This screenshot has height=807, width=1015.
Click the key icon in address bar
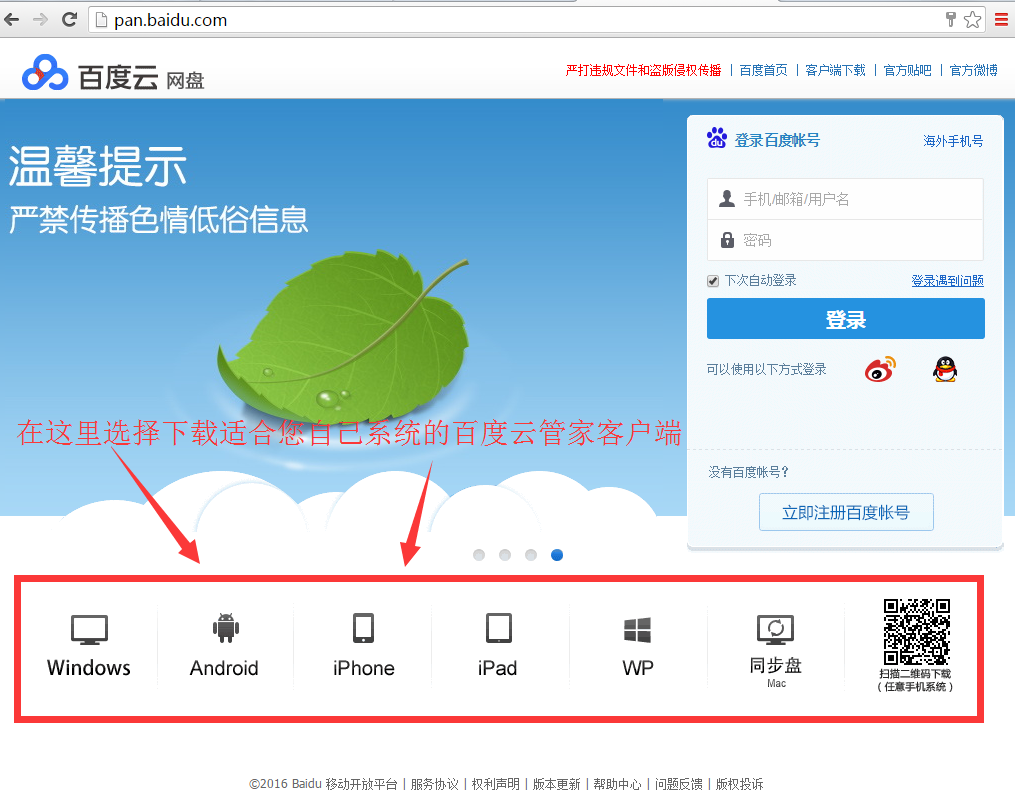click(950, 19)
